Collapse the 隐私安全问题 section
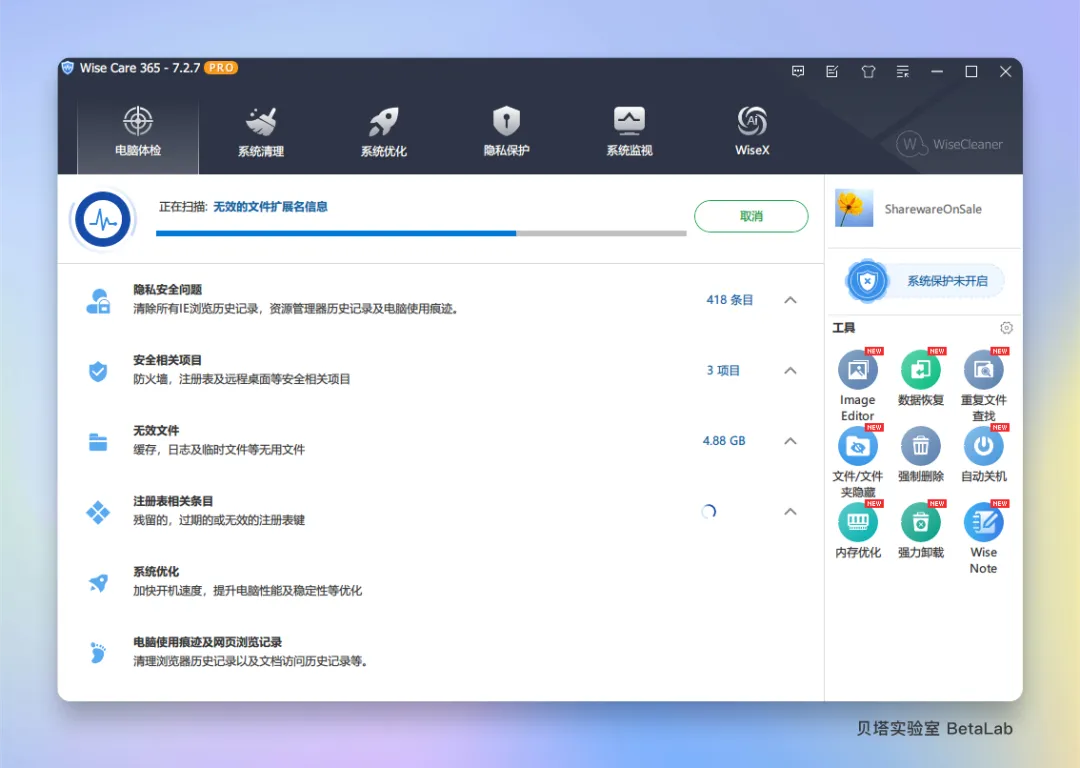 791,300
